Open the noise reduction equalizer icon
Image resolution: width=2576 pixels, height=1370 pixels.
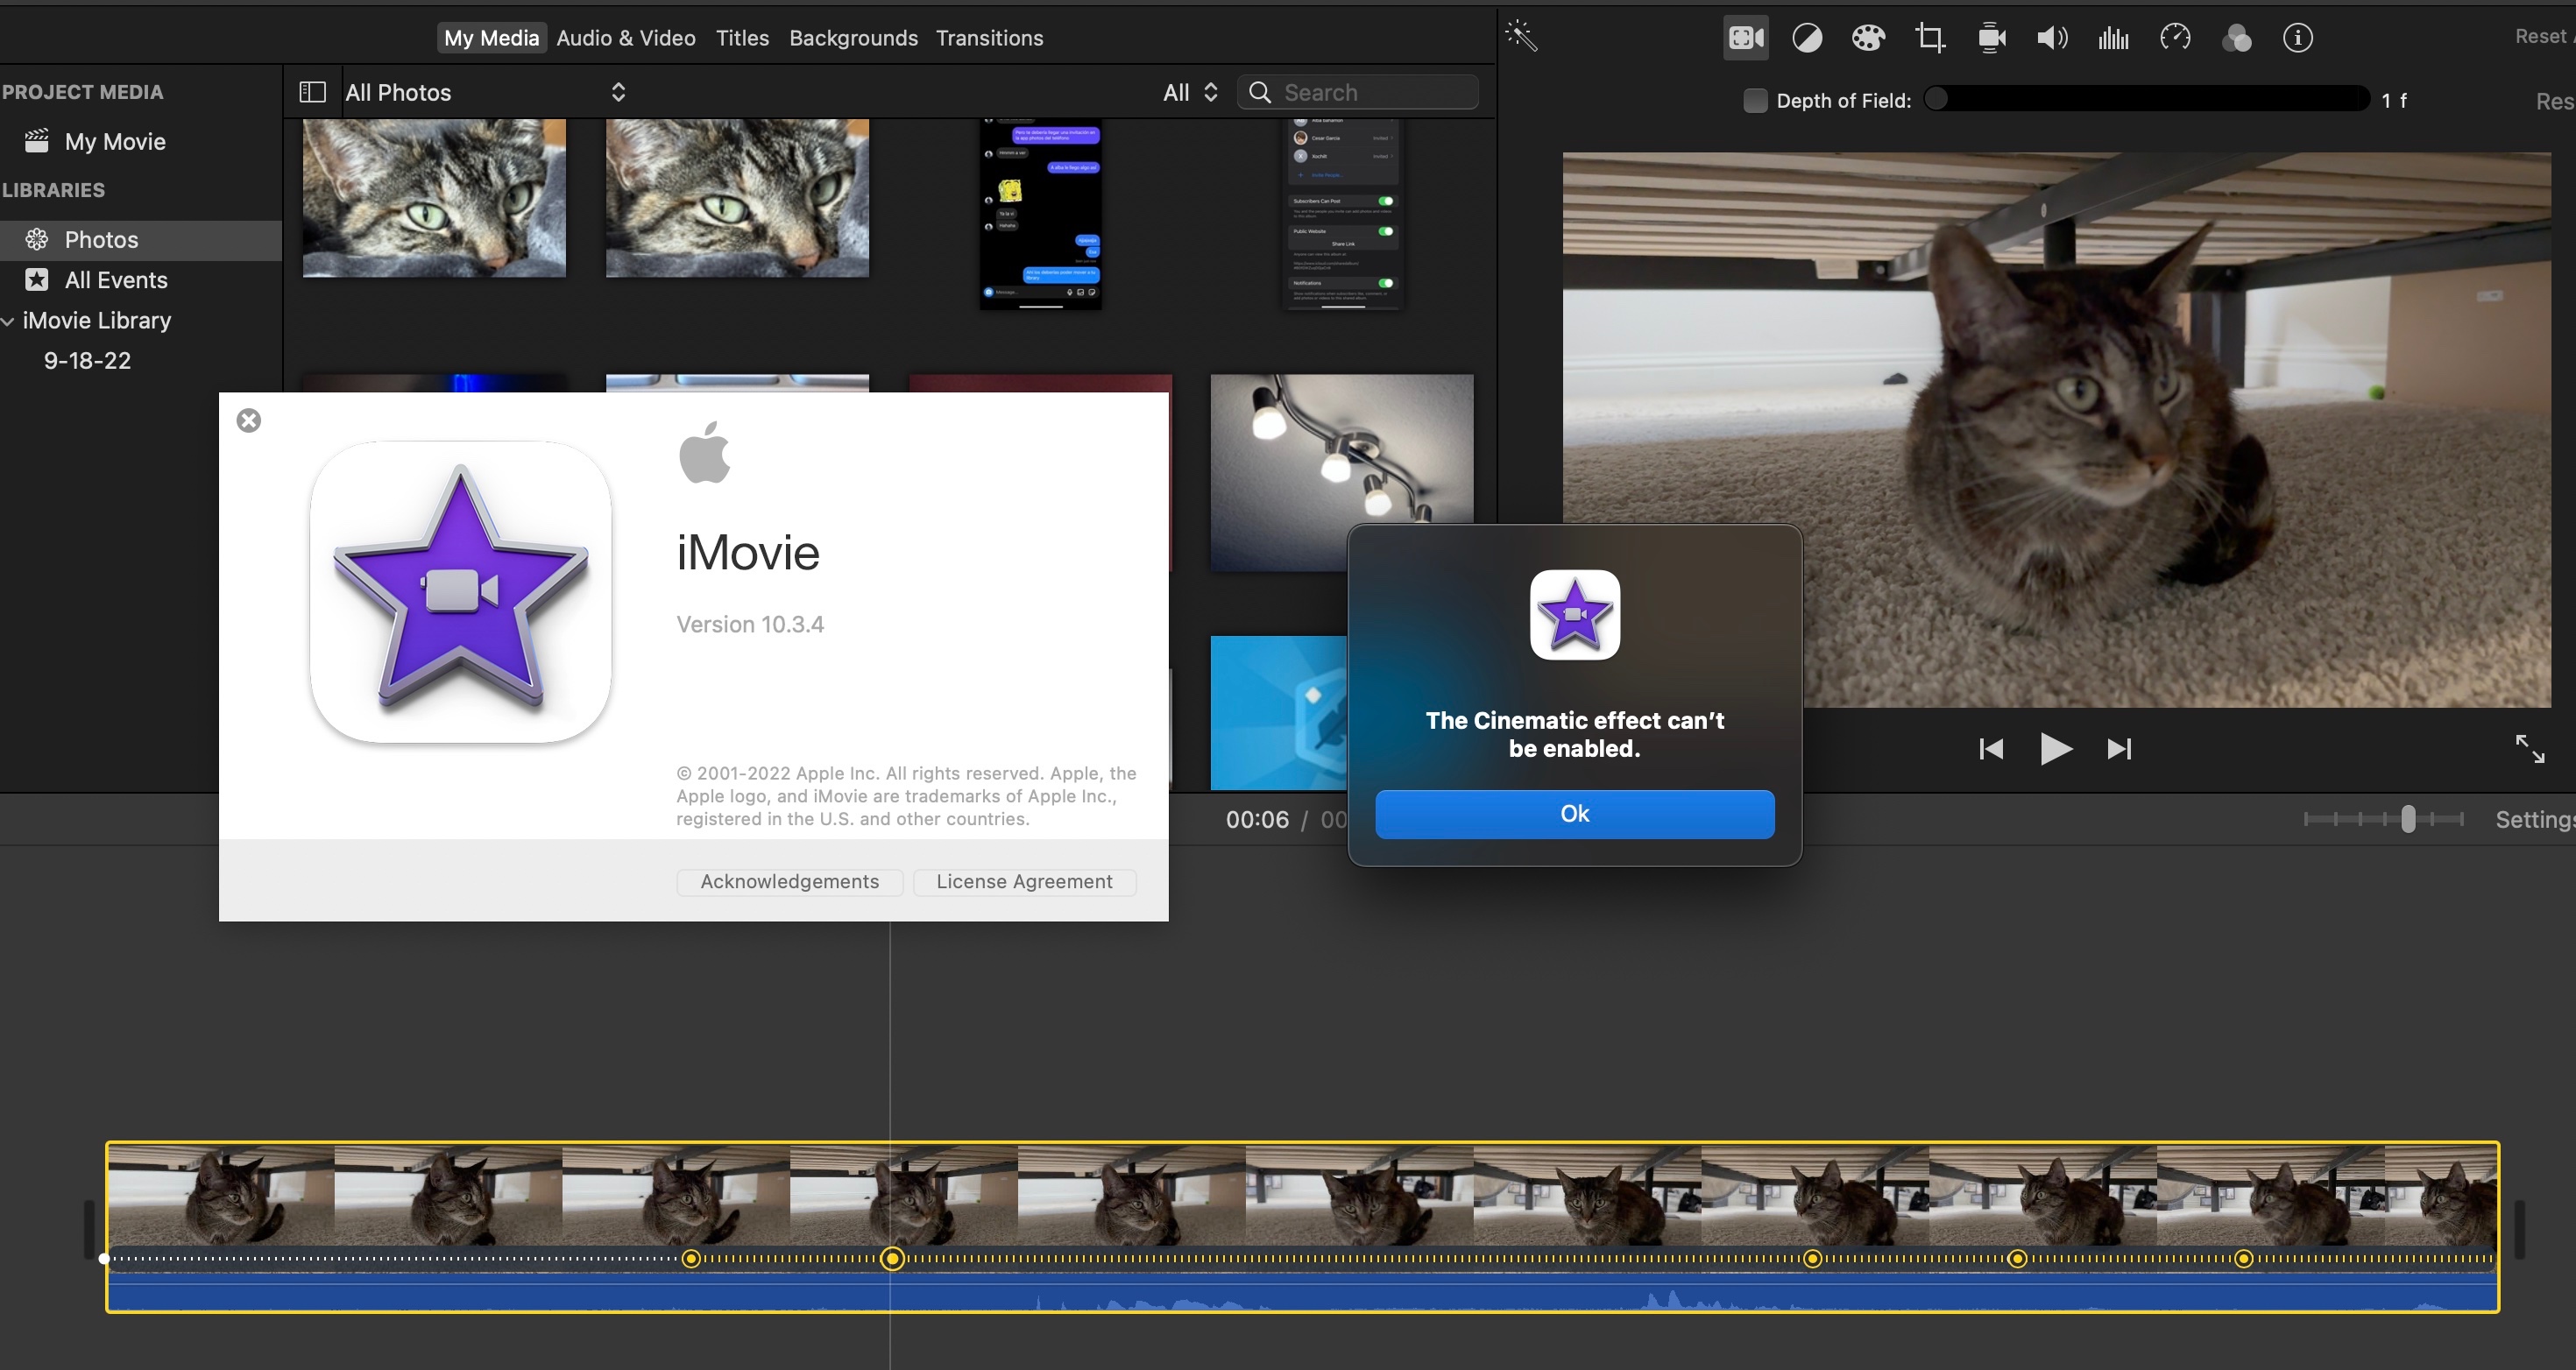point(2113,38)
